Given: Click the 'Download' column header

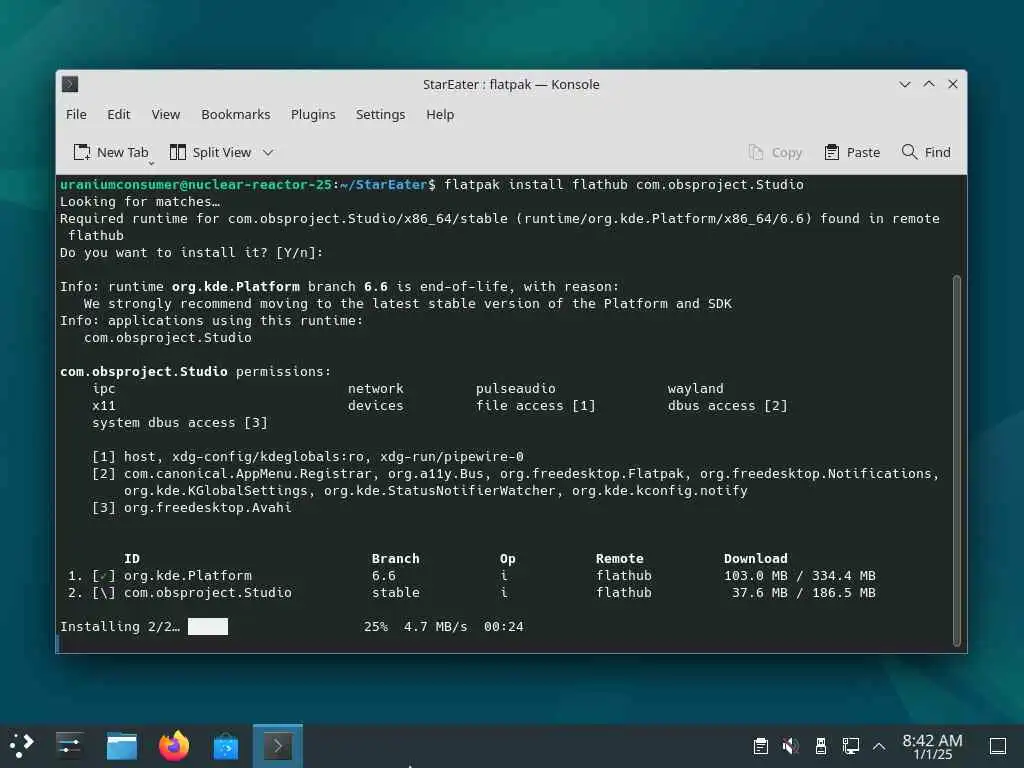Looking at the screenshot, I should click(756, 558).
